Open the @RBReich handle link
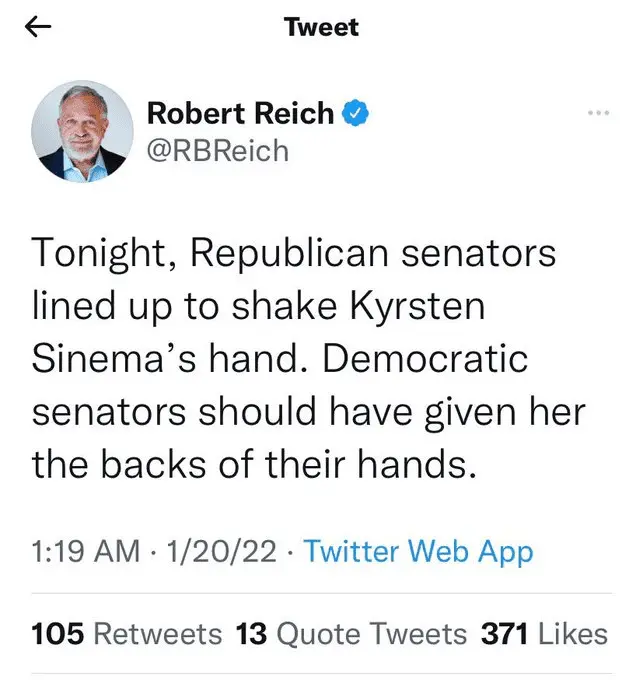This screenshot has width=643, height=680. pos(217,150)
